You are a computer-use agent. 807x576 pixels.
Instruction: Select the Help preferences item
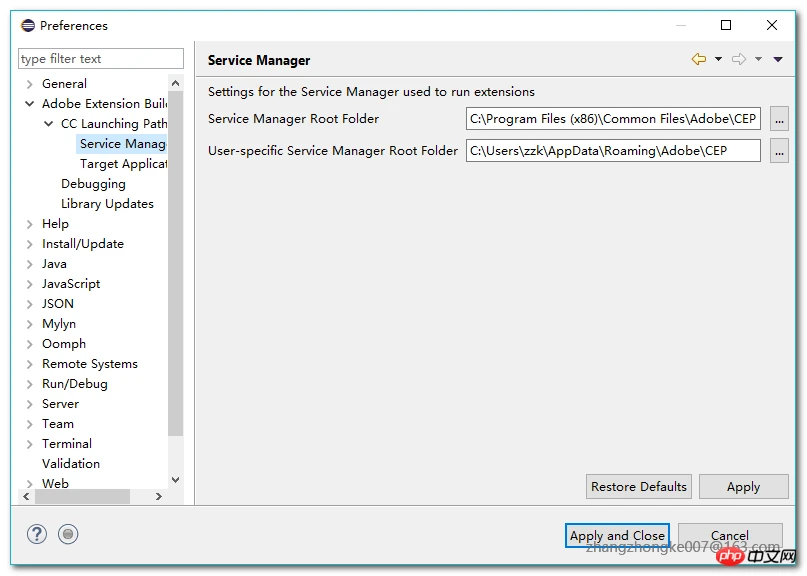click(x=55, y=224)
